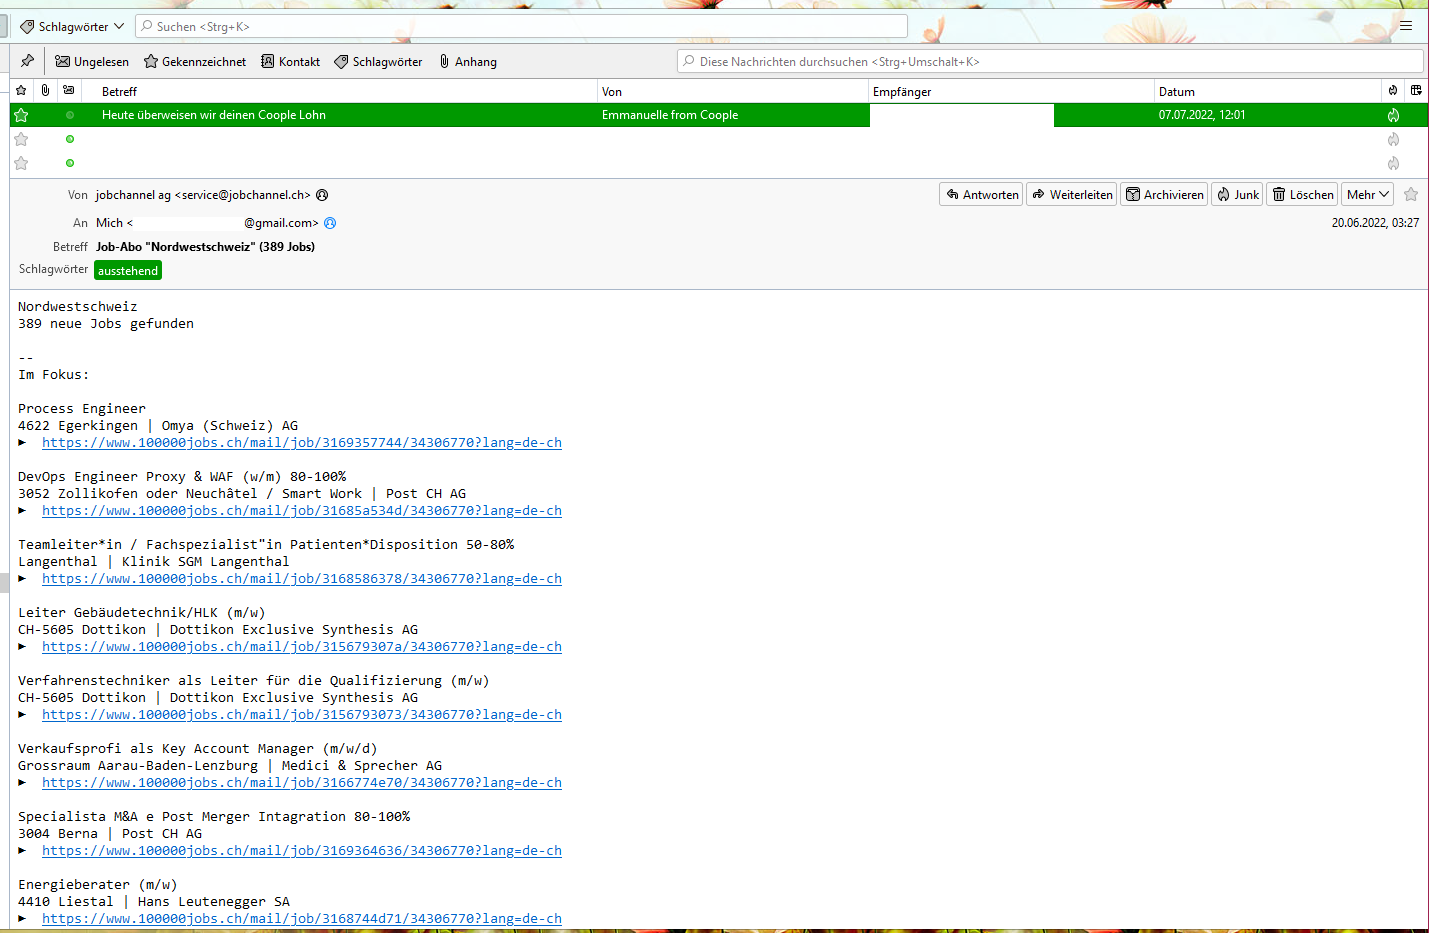Star the Coople Lohn message
Viewport: 1429px width, 933px height.
click(x=21, y=115)
